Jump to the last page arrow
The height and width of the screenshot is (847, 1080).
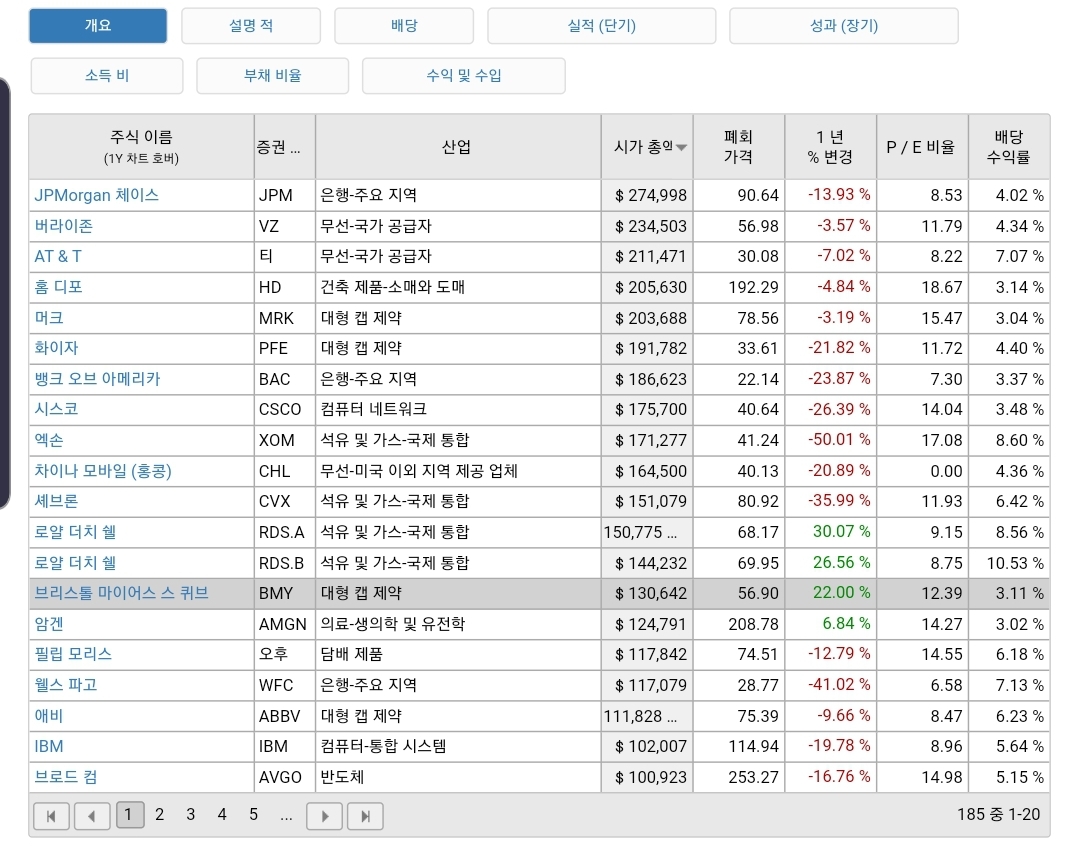(365, 816)
